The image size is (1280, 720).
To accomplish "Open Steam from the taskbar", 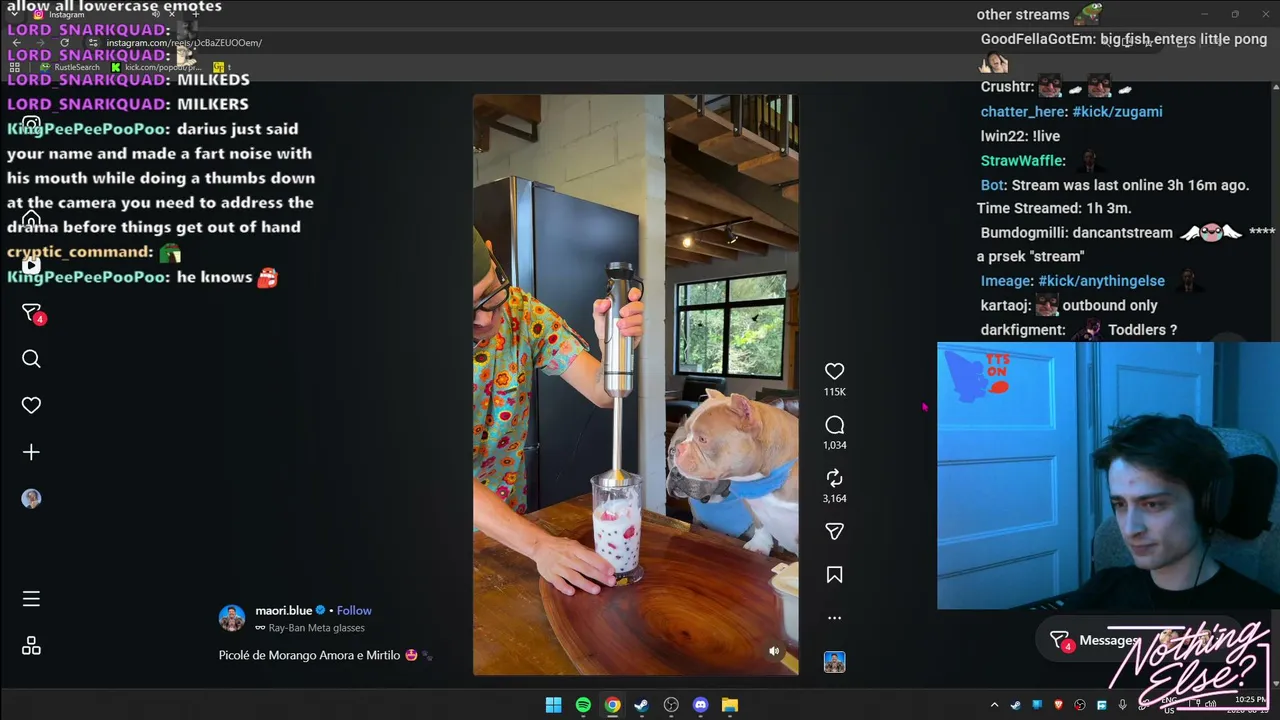I will (641, 705).
